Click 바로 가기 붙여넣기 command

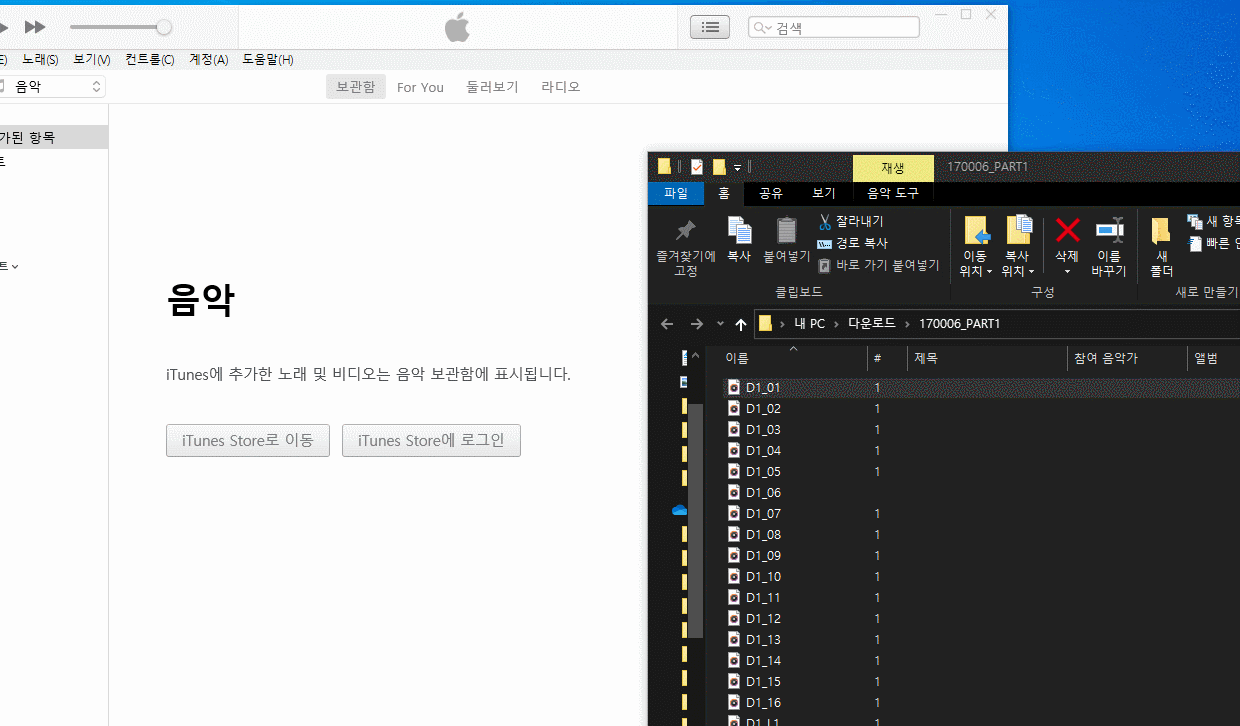coord(878,265)
